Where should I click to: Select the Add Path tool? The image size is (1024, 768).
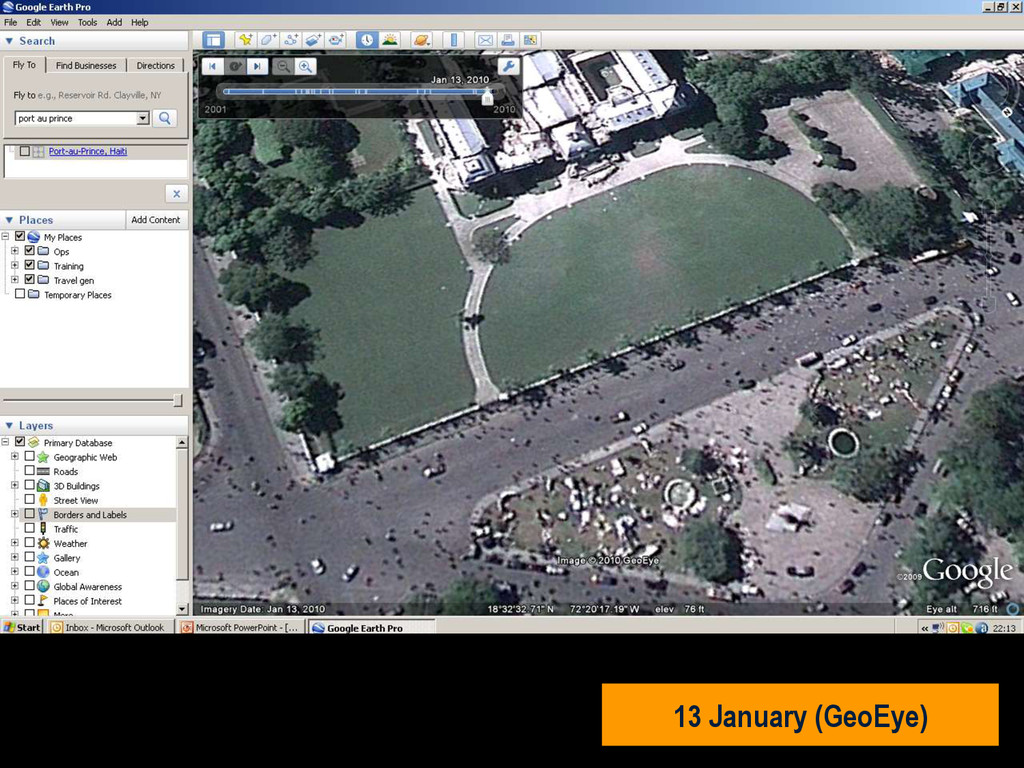tap(291, 40)
